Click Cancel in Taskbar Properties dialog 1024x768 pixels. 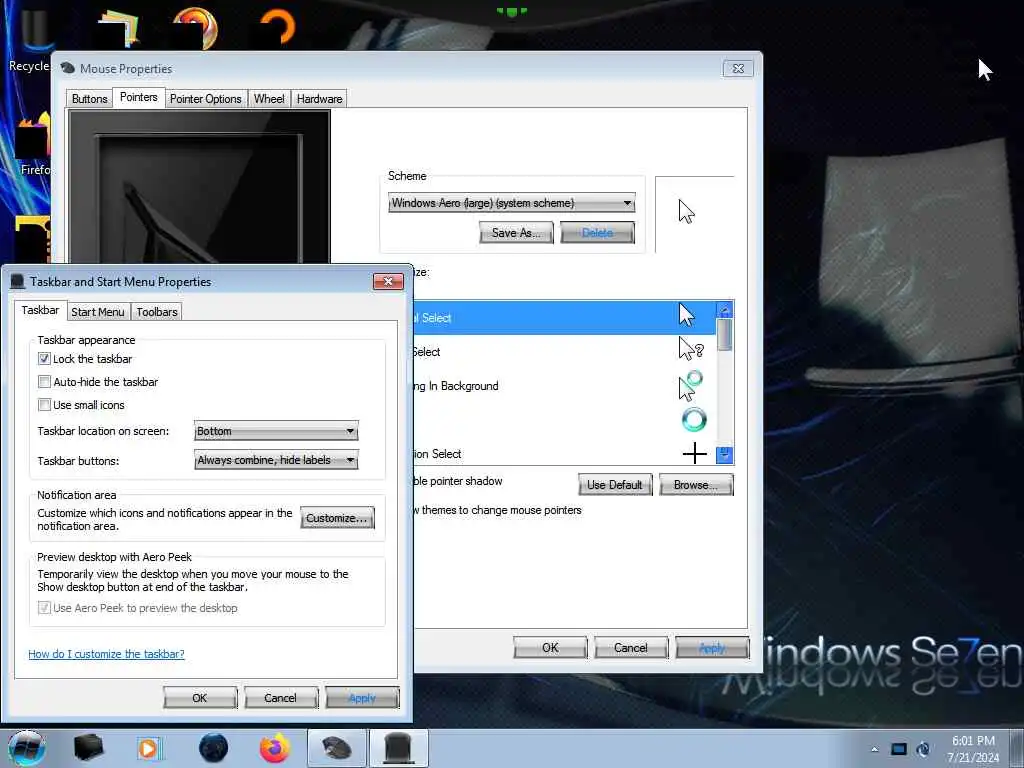[x=281, y=698]
